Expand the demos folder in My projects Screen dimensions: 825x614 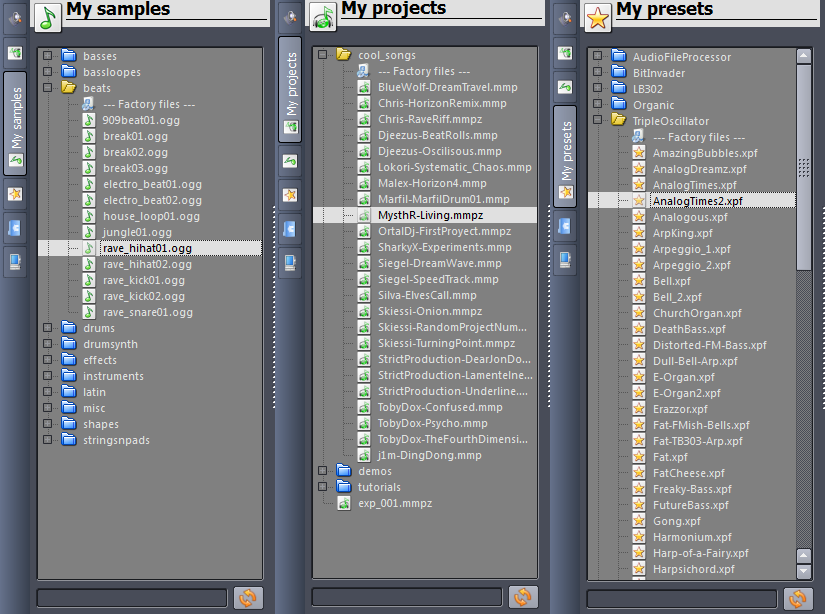pyautogui.click(x=324, y=471)
